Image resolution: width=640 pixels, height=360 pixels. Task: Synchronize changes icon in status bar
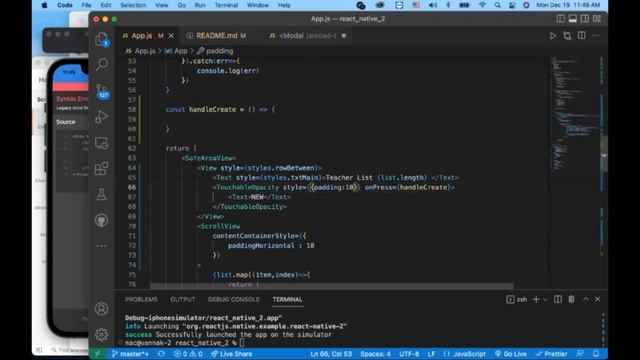[161, 353]
